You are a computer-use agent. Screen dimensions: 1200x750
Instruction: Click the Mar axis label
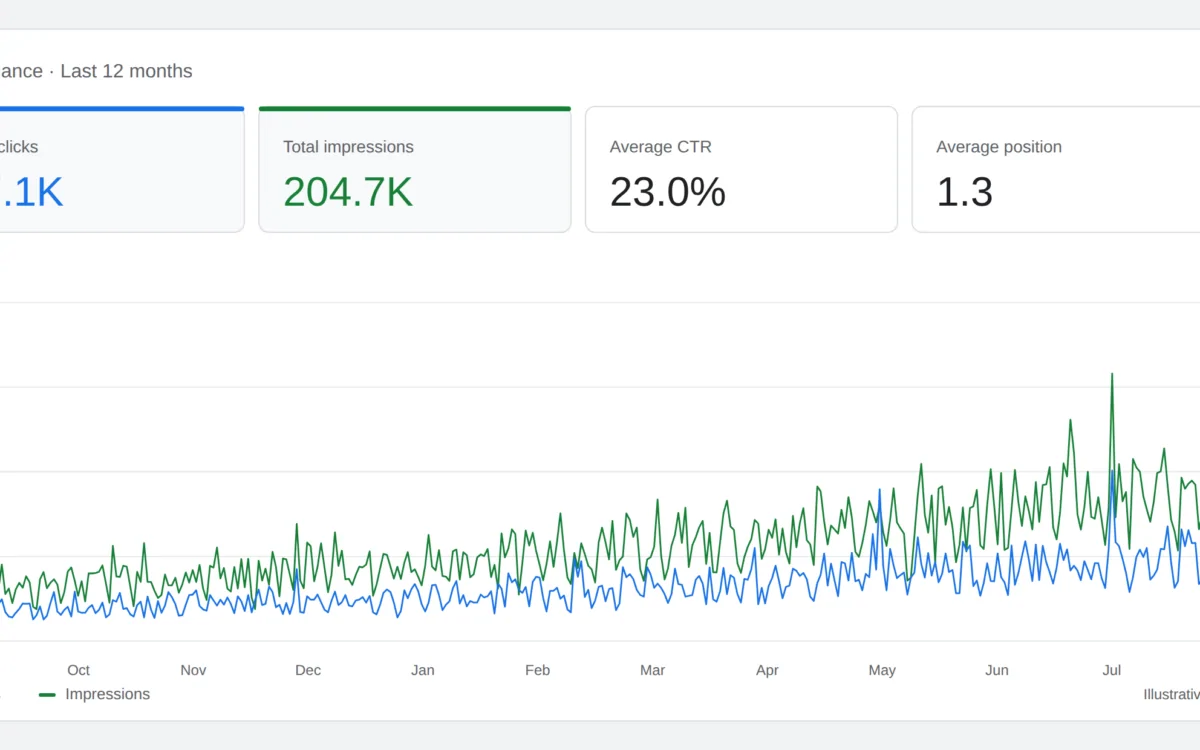click(652, 670)
